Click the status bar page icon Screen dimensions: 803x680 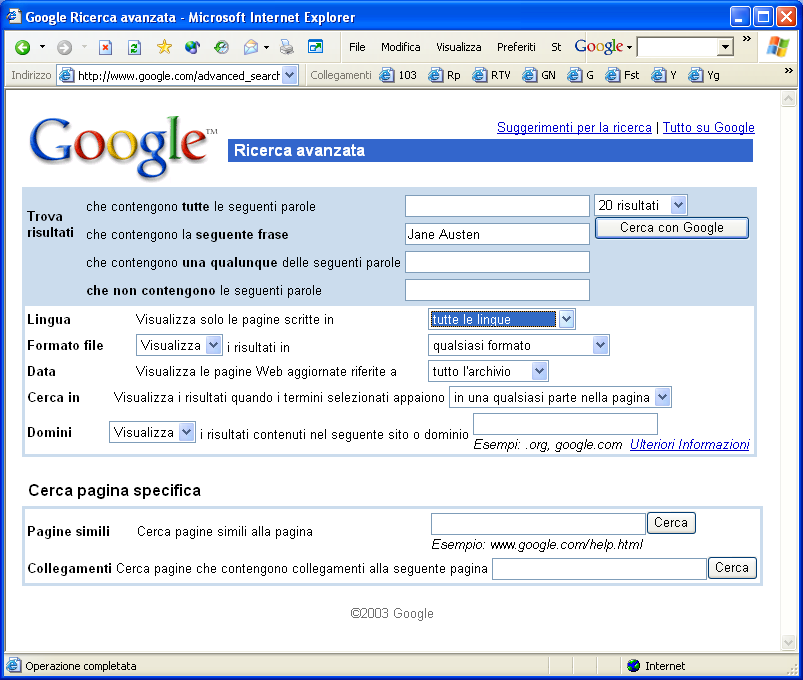coord(13,665)
